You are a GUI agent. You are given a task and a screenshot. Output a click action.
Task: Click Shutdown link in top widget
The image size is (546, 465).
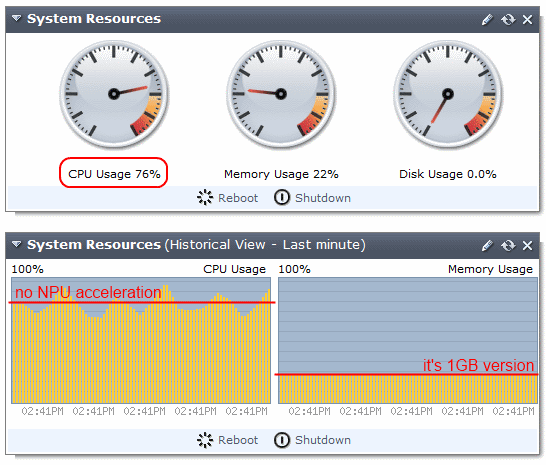tap(323, 198)
